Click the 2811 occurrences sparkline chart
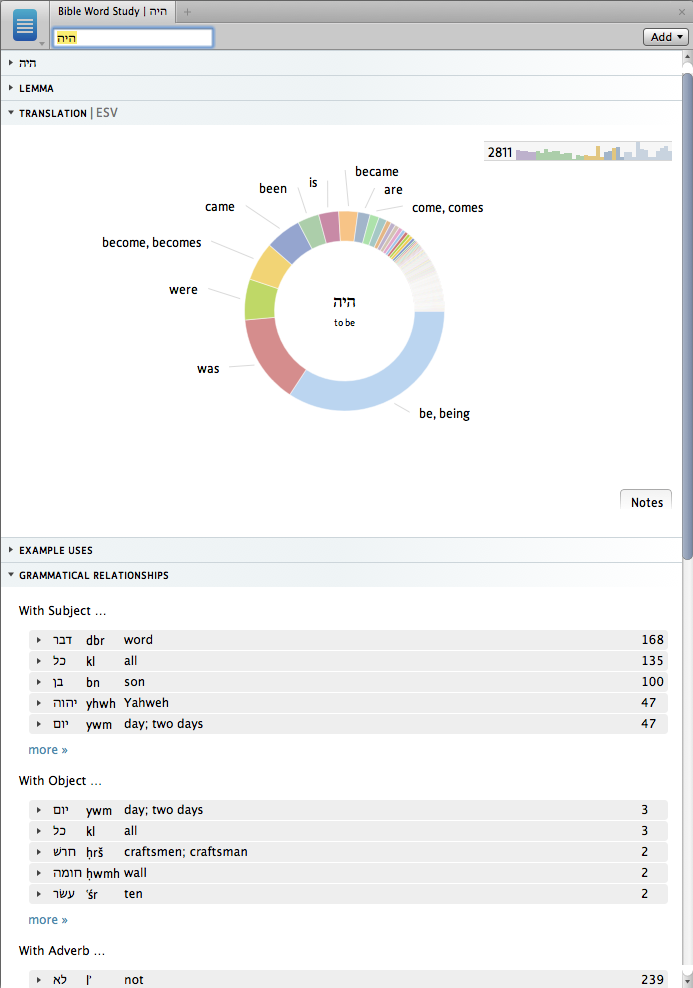The image size is (693, 988). coord(578,151)
